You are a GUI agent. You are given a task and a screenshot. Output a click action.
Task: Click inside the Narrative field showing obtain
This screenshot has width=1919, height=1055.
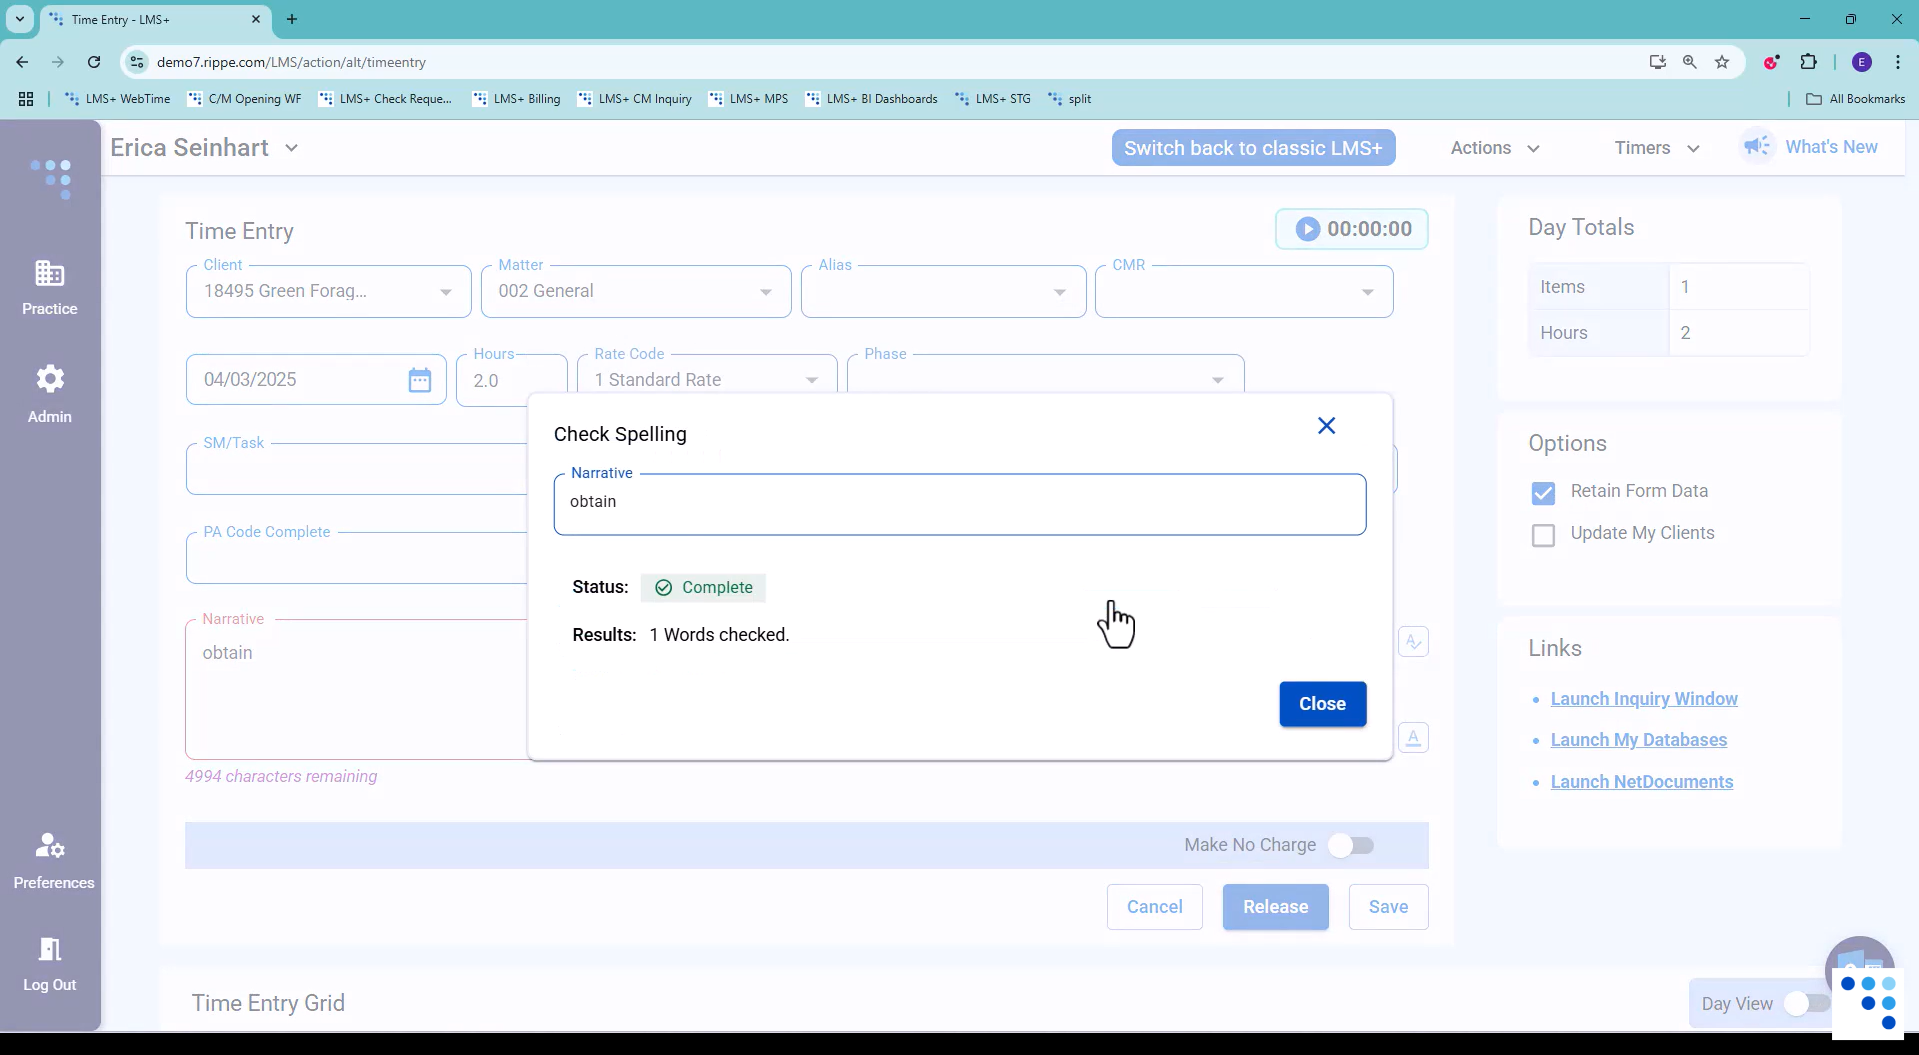pyautogui.click(x=960, y=504)
